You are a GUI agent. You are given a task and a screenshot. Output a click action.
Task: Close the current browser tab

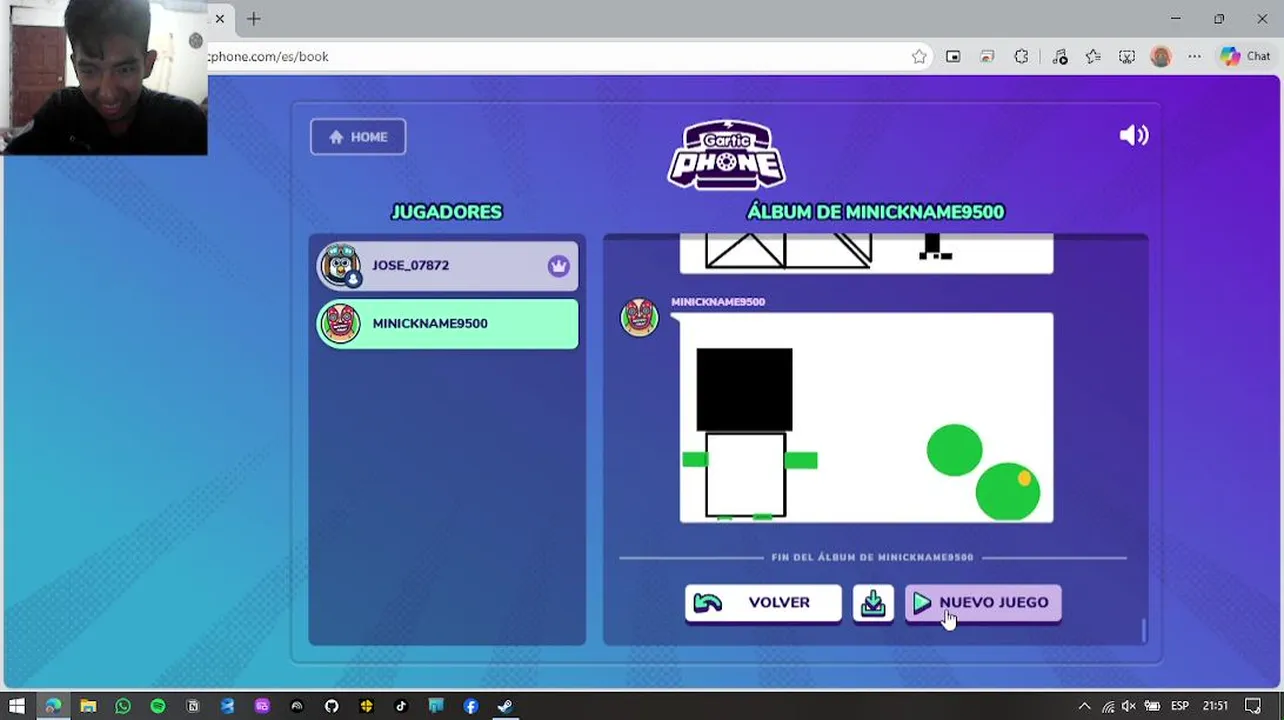point(220,19)
